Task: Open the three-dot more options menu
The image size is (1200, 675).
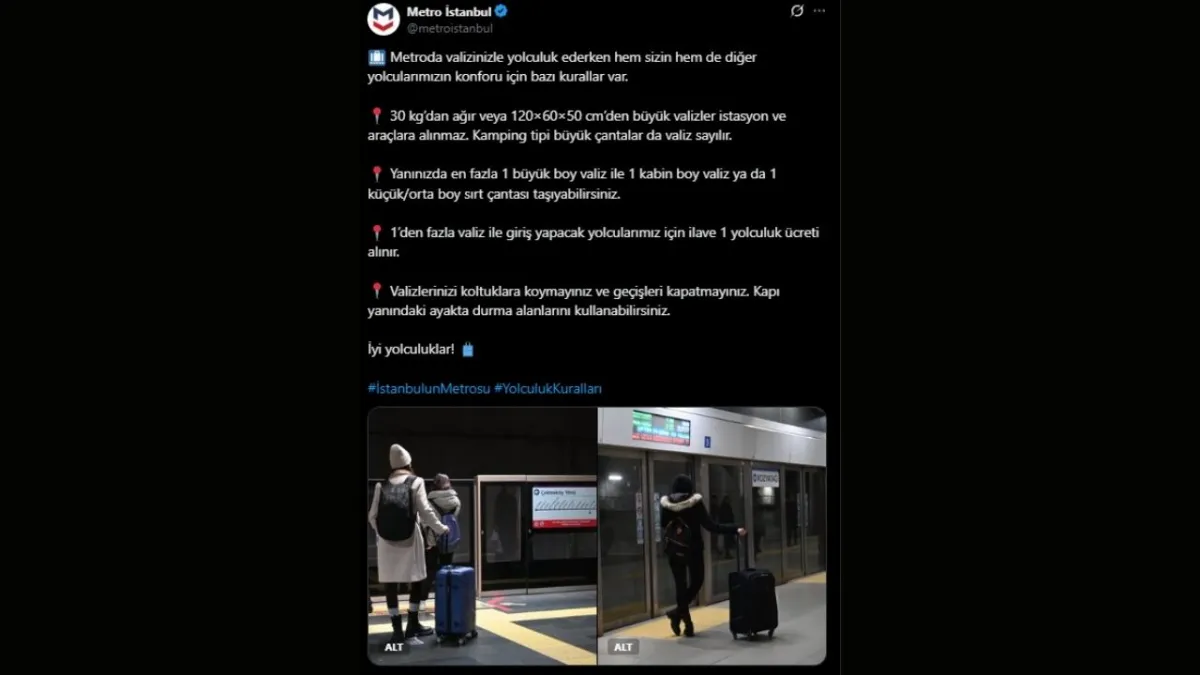Action: pyautogui.click(x=820, y=11)
